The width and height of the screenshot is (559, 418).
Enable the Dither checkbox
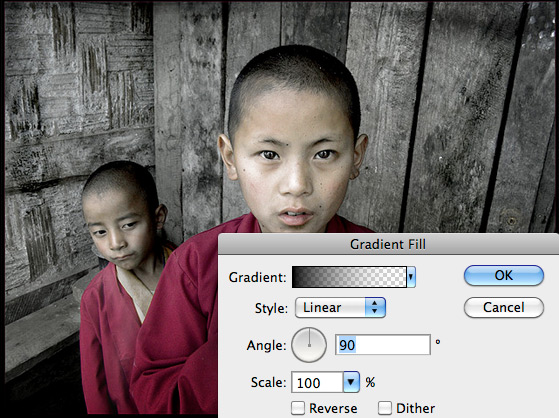(385, 408)
